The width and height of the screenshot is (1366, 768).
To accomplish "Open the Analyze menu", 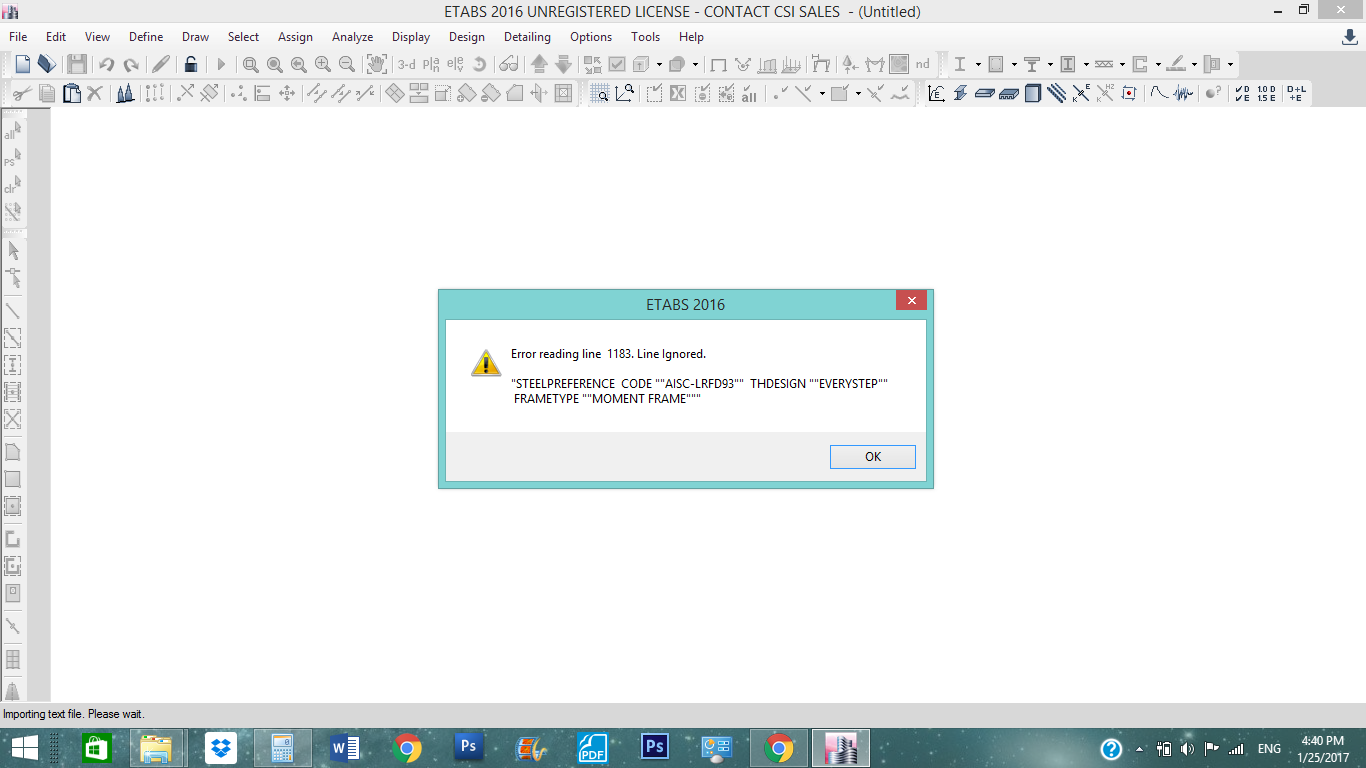I will 352,37.
